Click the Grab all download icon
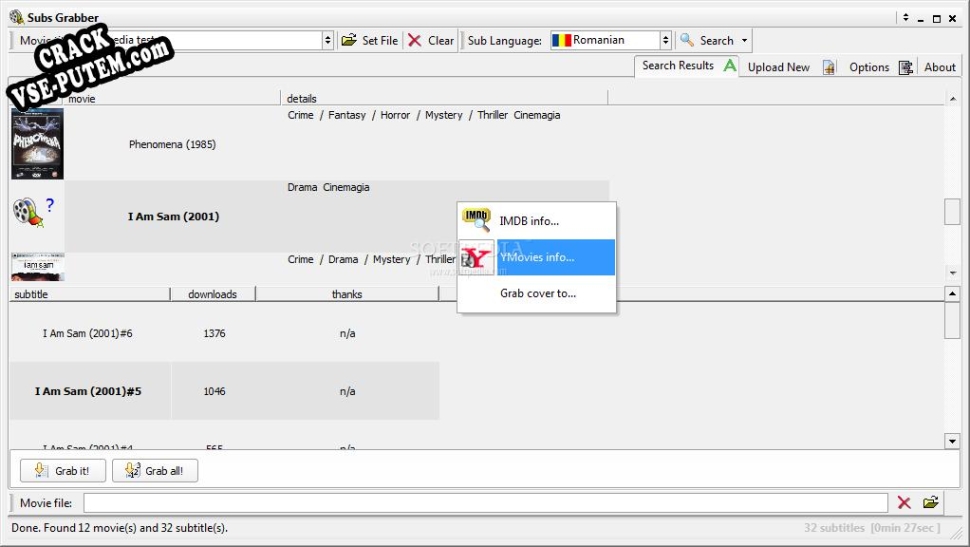970x547 pixels. point(132,470)
